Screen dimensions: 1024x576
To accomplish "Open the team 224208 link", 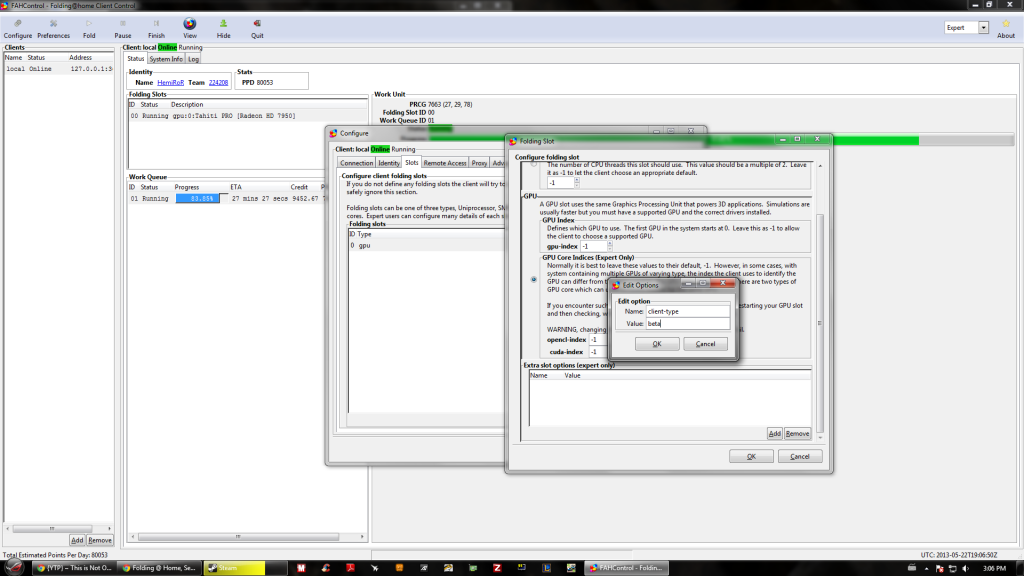I will (x=218, y=83).
